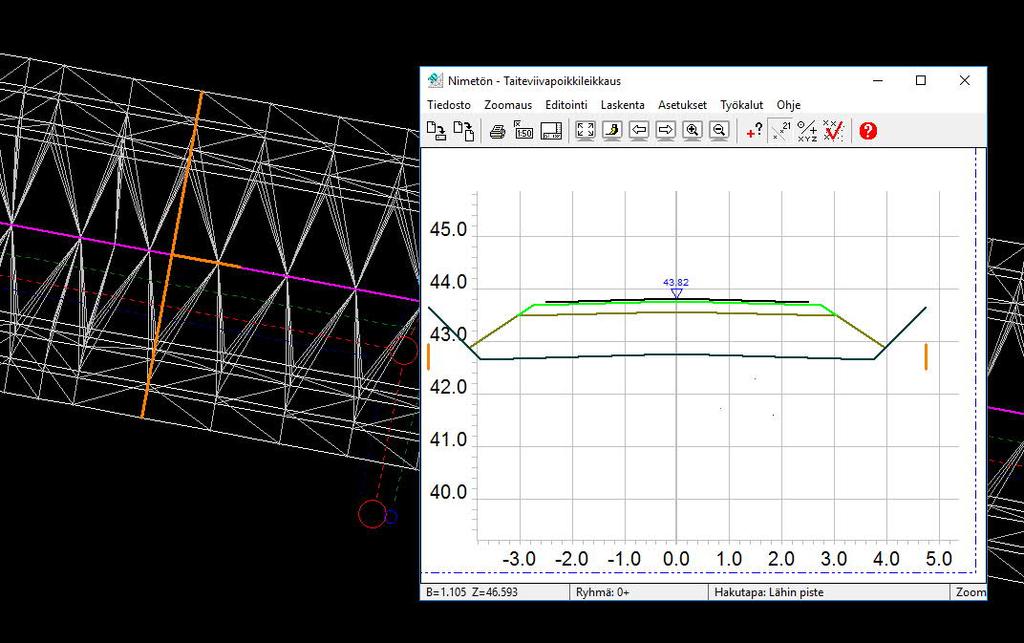This screenshot has height=643, width=1024.
Task: Maximize the Taiteviivapoikkileikkaus window
Action: pyautogui.click(x=921, y=80)
